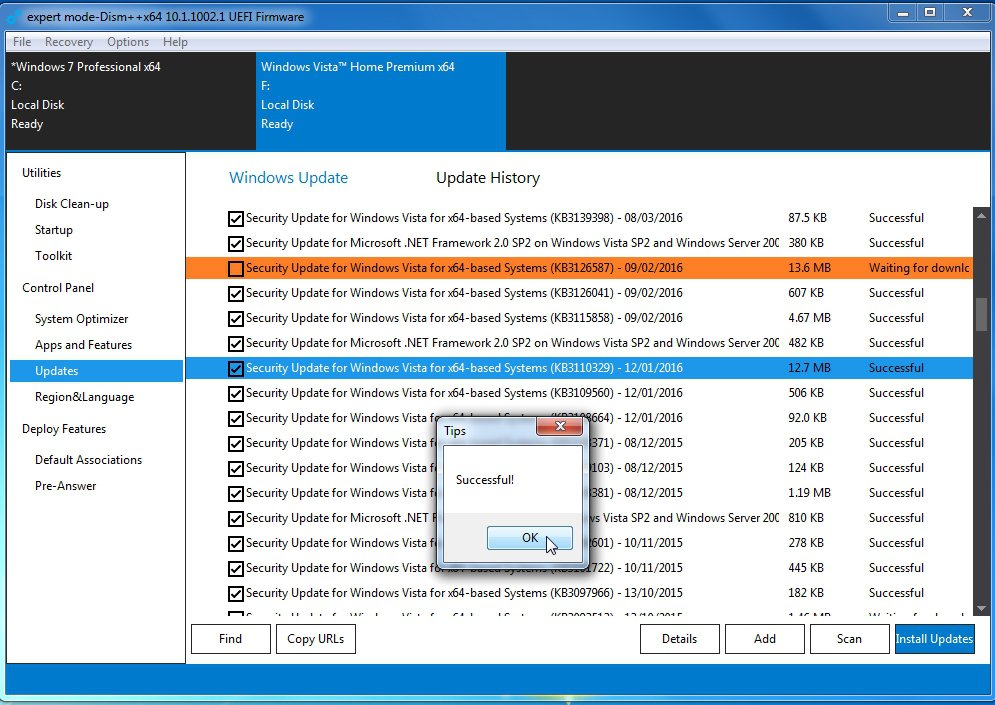This screenshot has height=705, width=995.
Task: Uncheck the KB3110329 update checkbox
Action: pos(235,368)
